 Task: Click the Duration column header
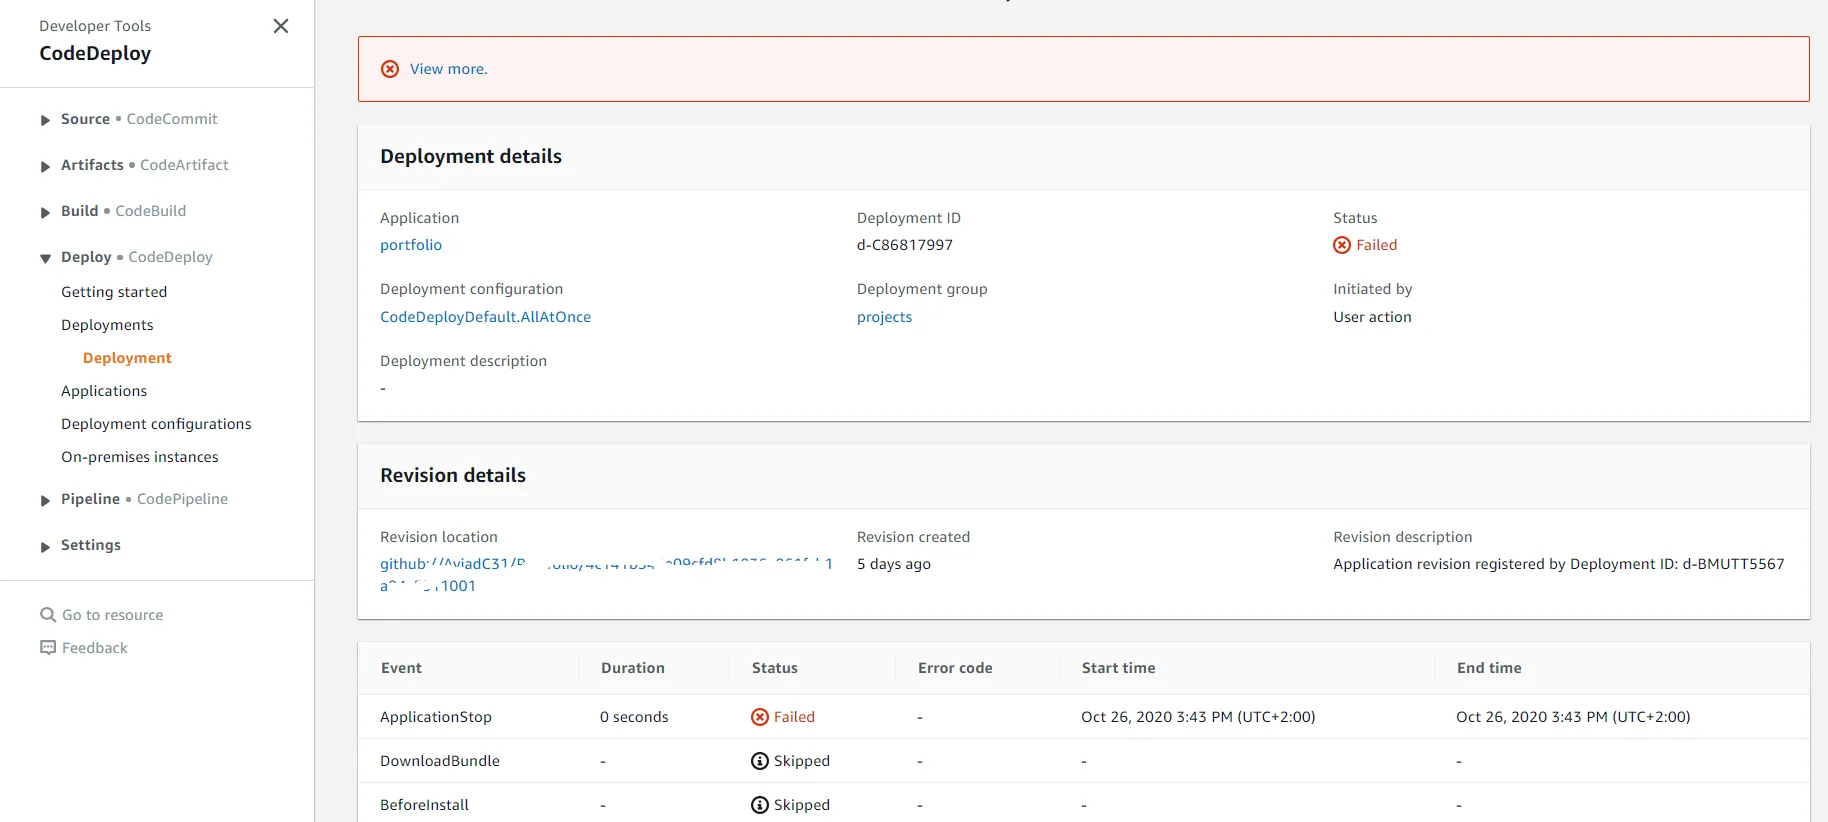[633, 668]
